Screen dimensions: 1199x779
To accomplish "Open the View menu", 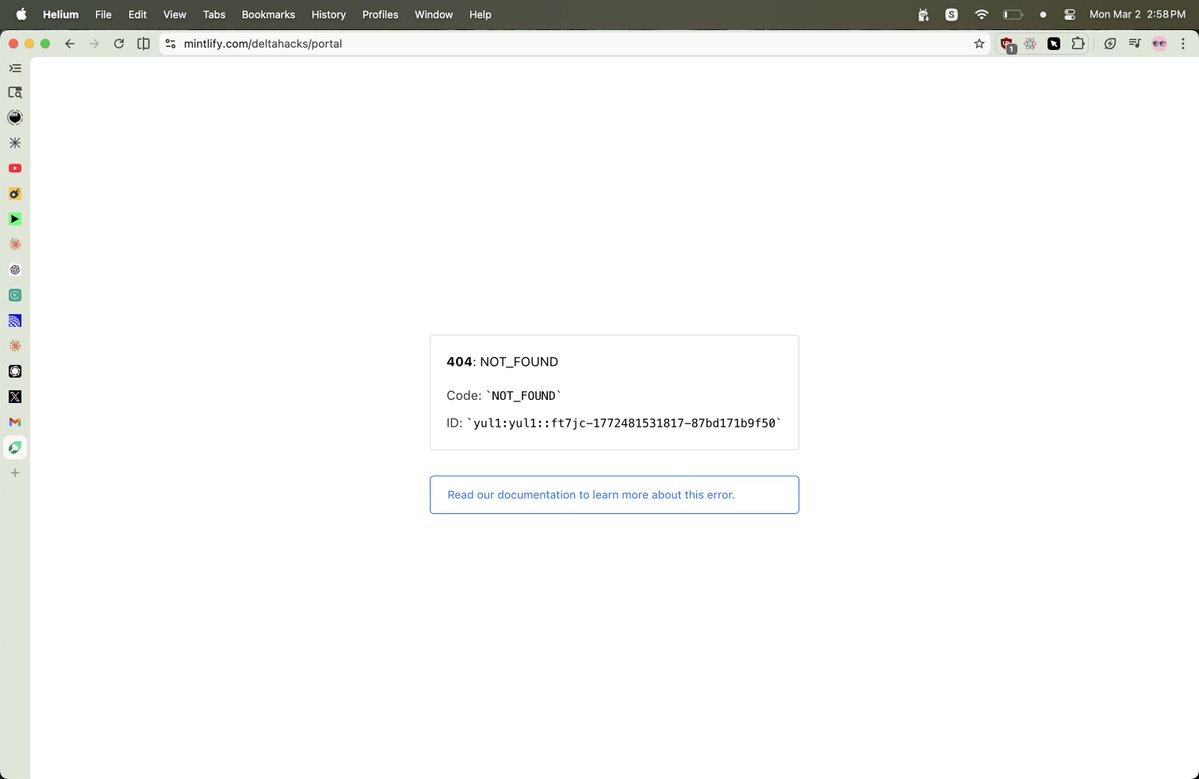I will 174,15.
